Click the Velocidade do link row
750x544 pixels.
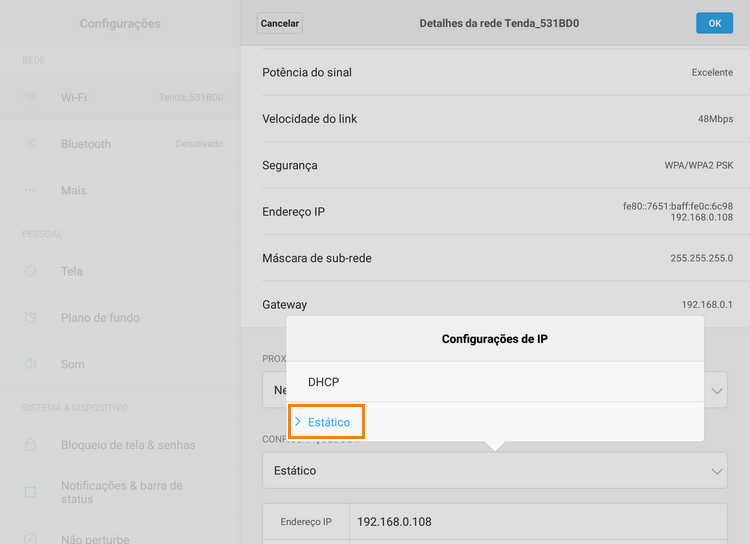[497, 119]
